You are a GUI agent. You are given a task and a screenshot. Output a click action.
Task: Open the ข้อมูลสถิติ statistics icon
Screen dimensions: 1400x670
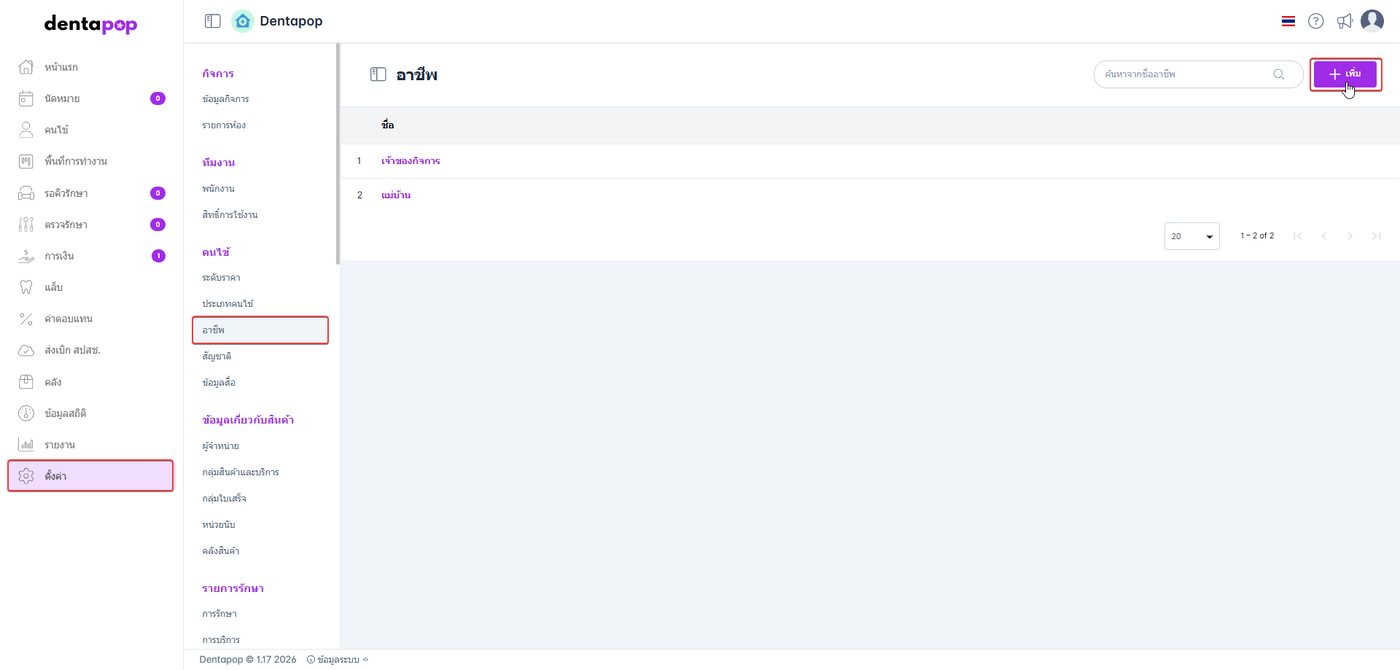[x=27, y=413]
